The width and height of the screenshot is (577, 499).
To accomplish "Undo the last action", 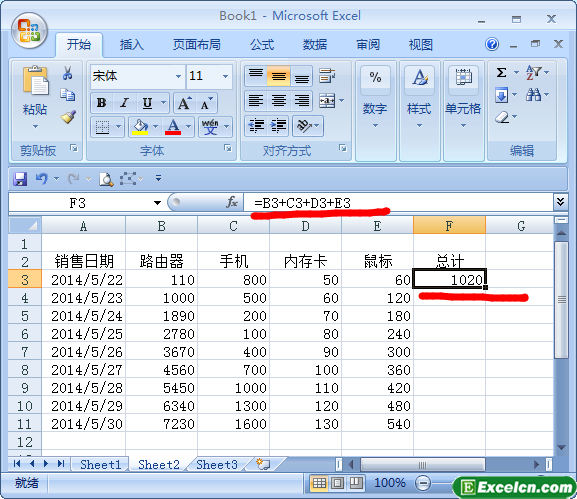I will pyautogui.click(x=42, y=179).
